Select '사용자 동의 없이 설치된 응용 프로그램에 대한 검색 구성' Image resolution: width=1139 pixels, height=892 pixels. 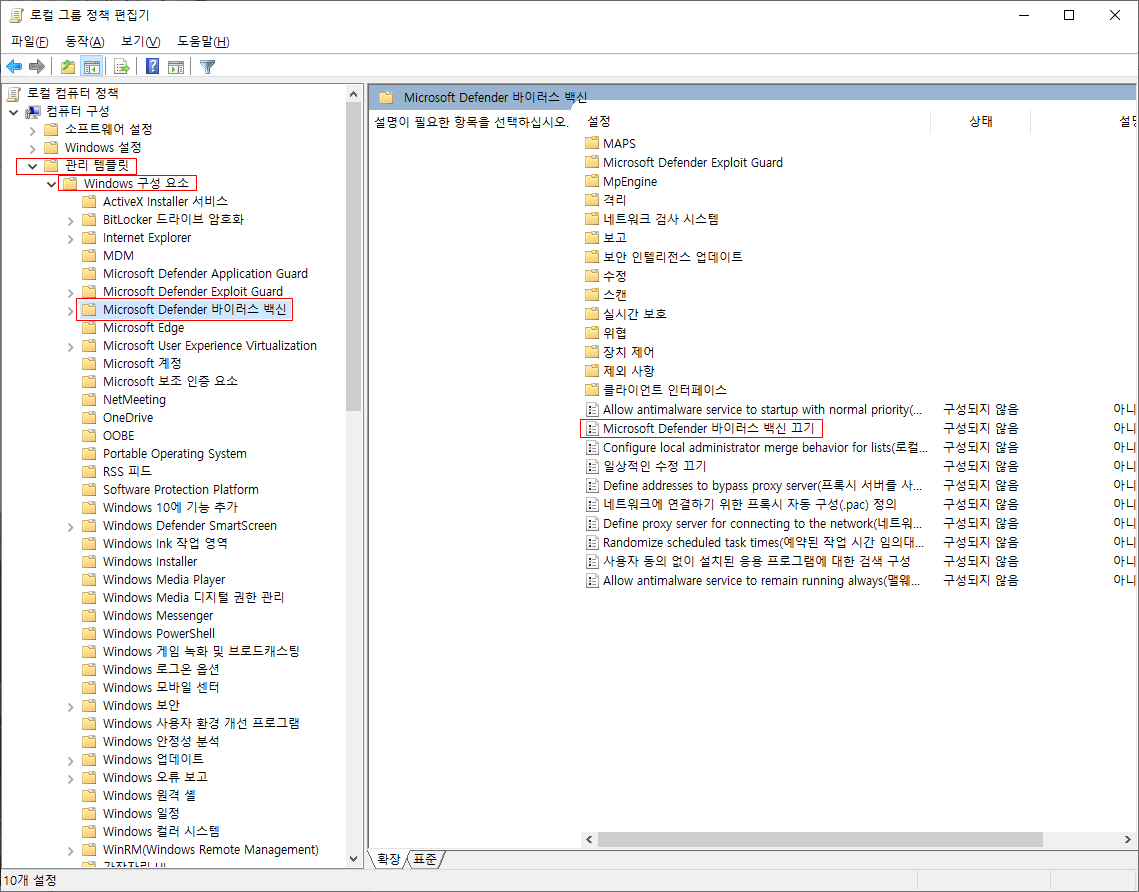[756, 561]
